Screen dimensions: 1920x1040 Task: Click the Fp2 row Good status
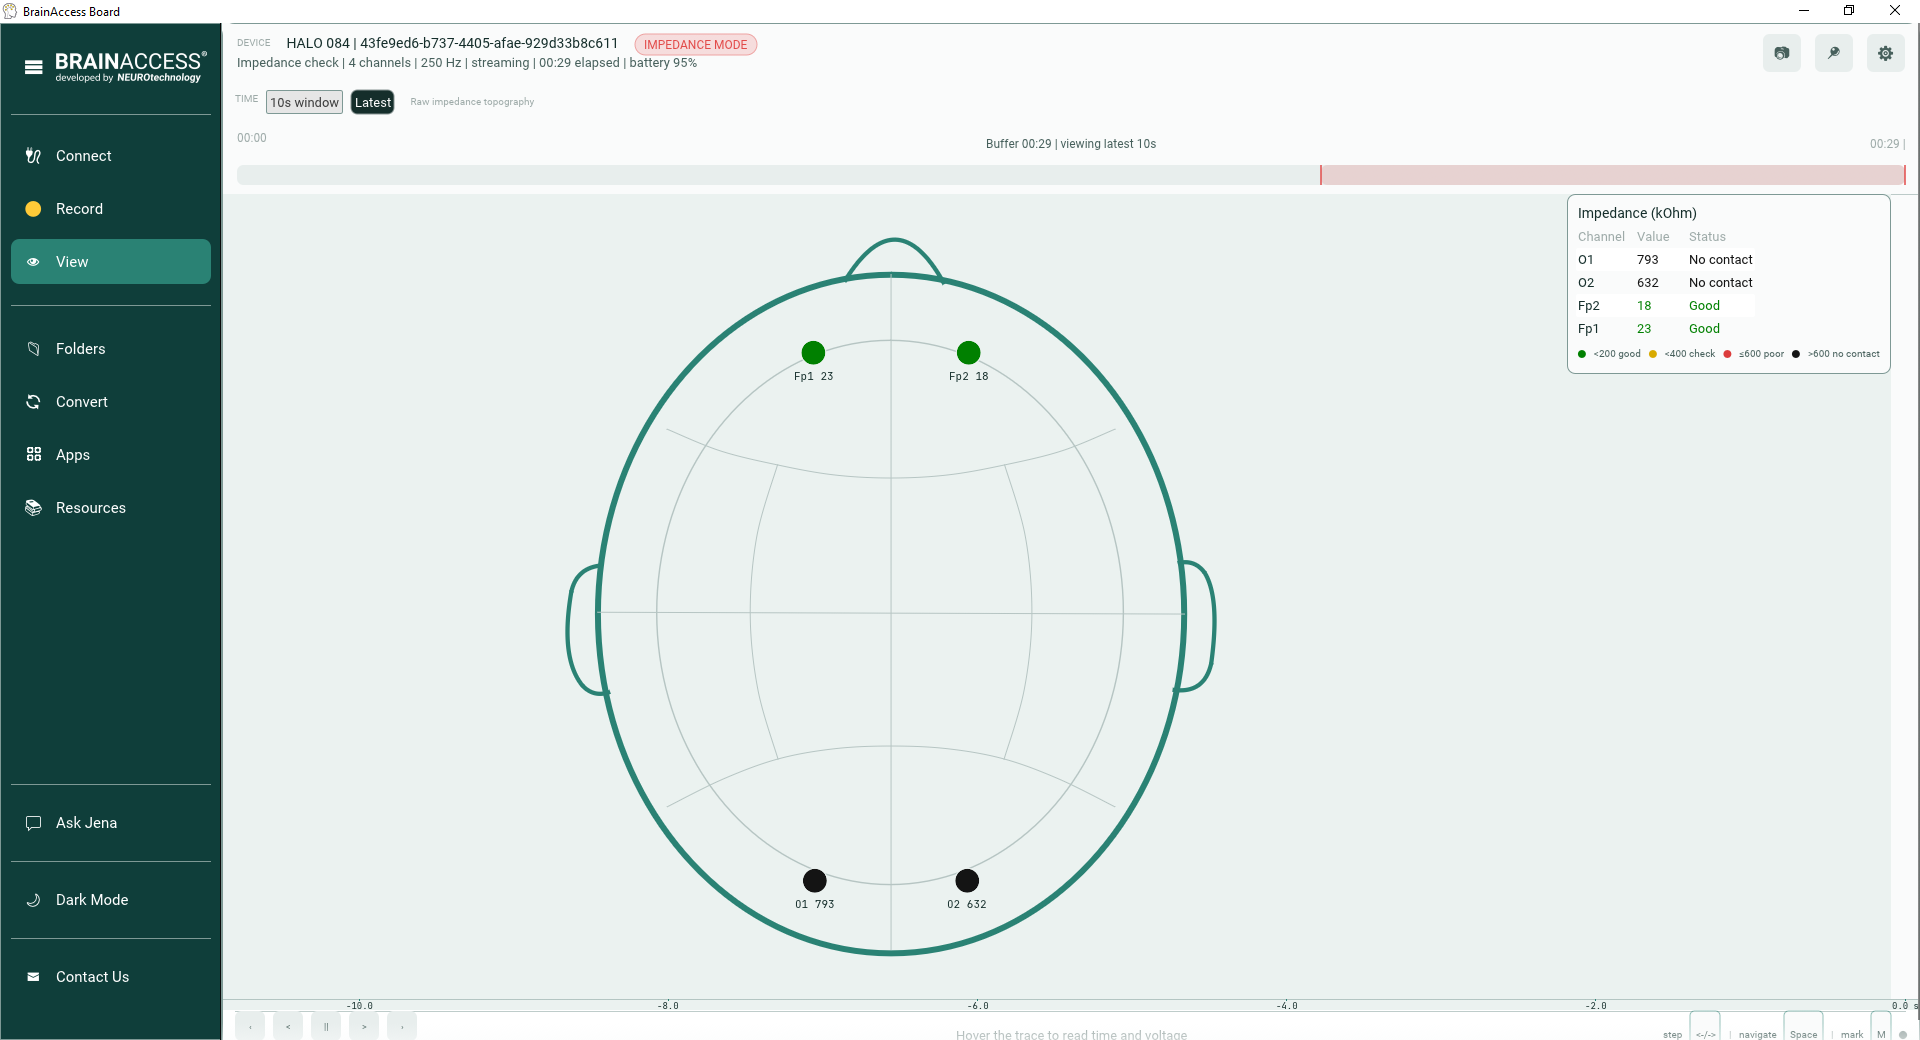(1704, 306)
